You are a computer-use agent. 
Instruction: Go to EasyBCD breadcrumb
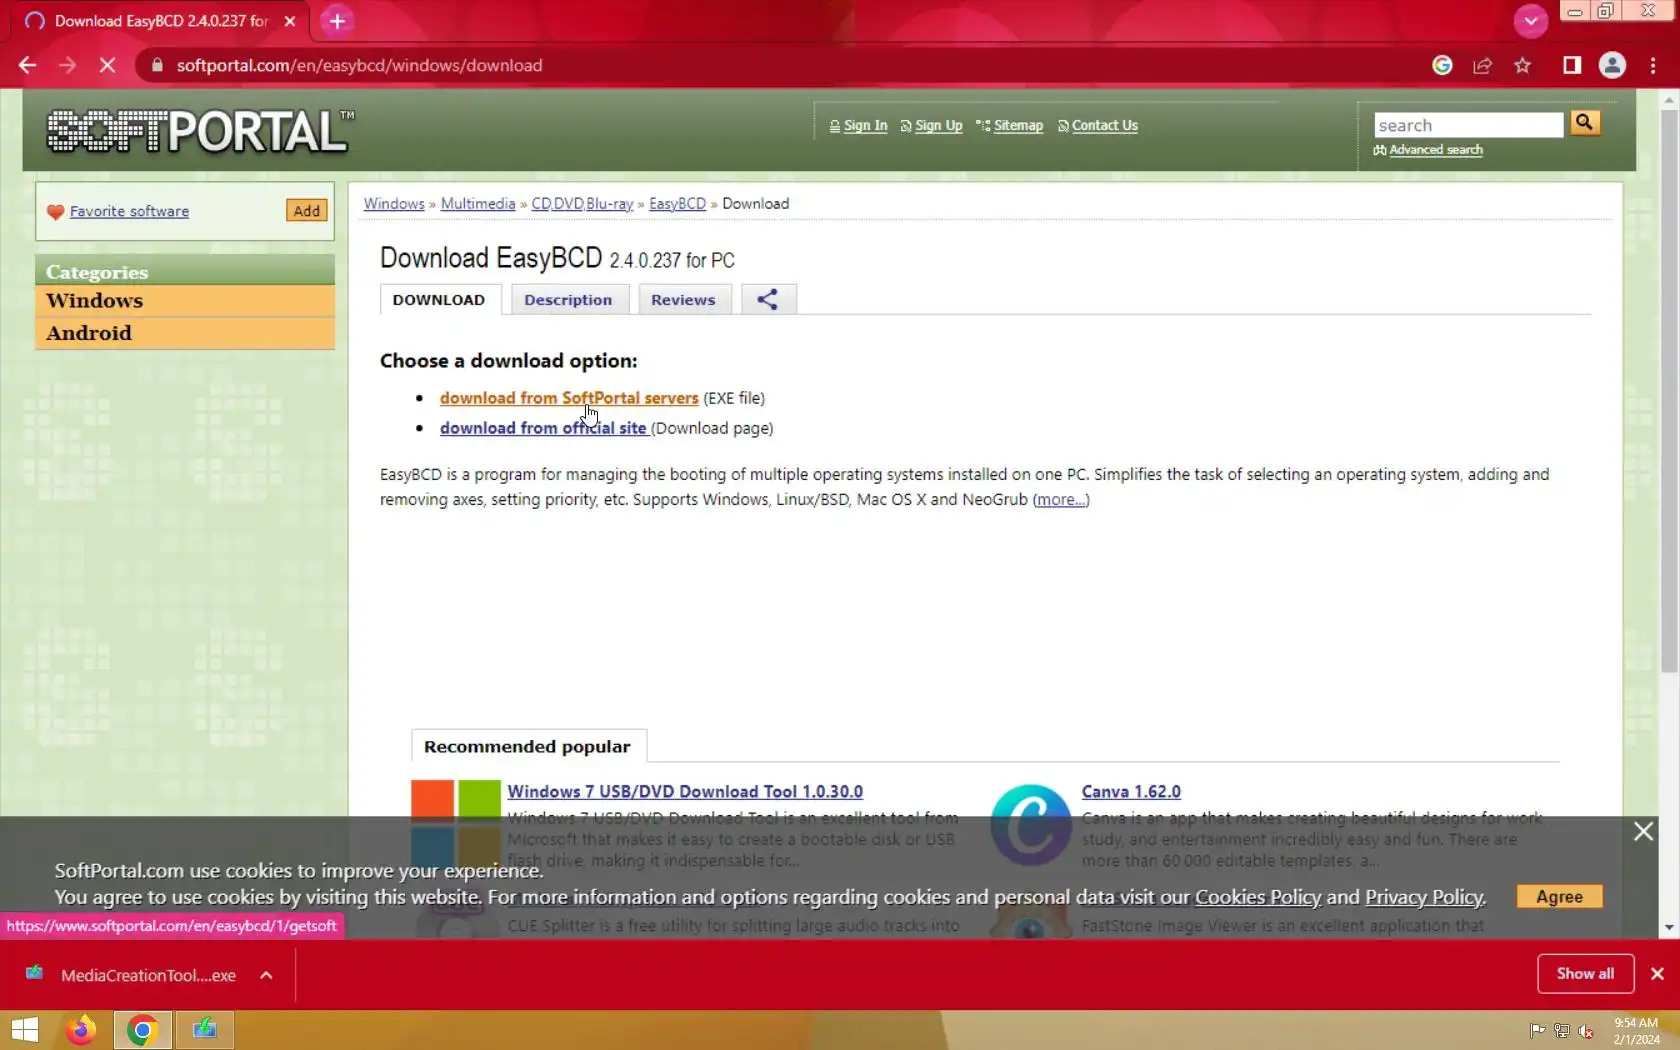pyautogui.click(x=677, y=203)
